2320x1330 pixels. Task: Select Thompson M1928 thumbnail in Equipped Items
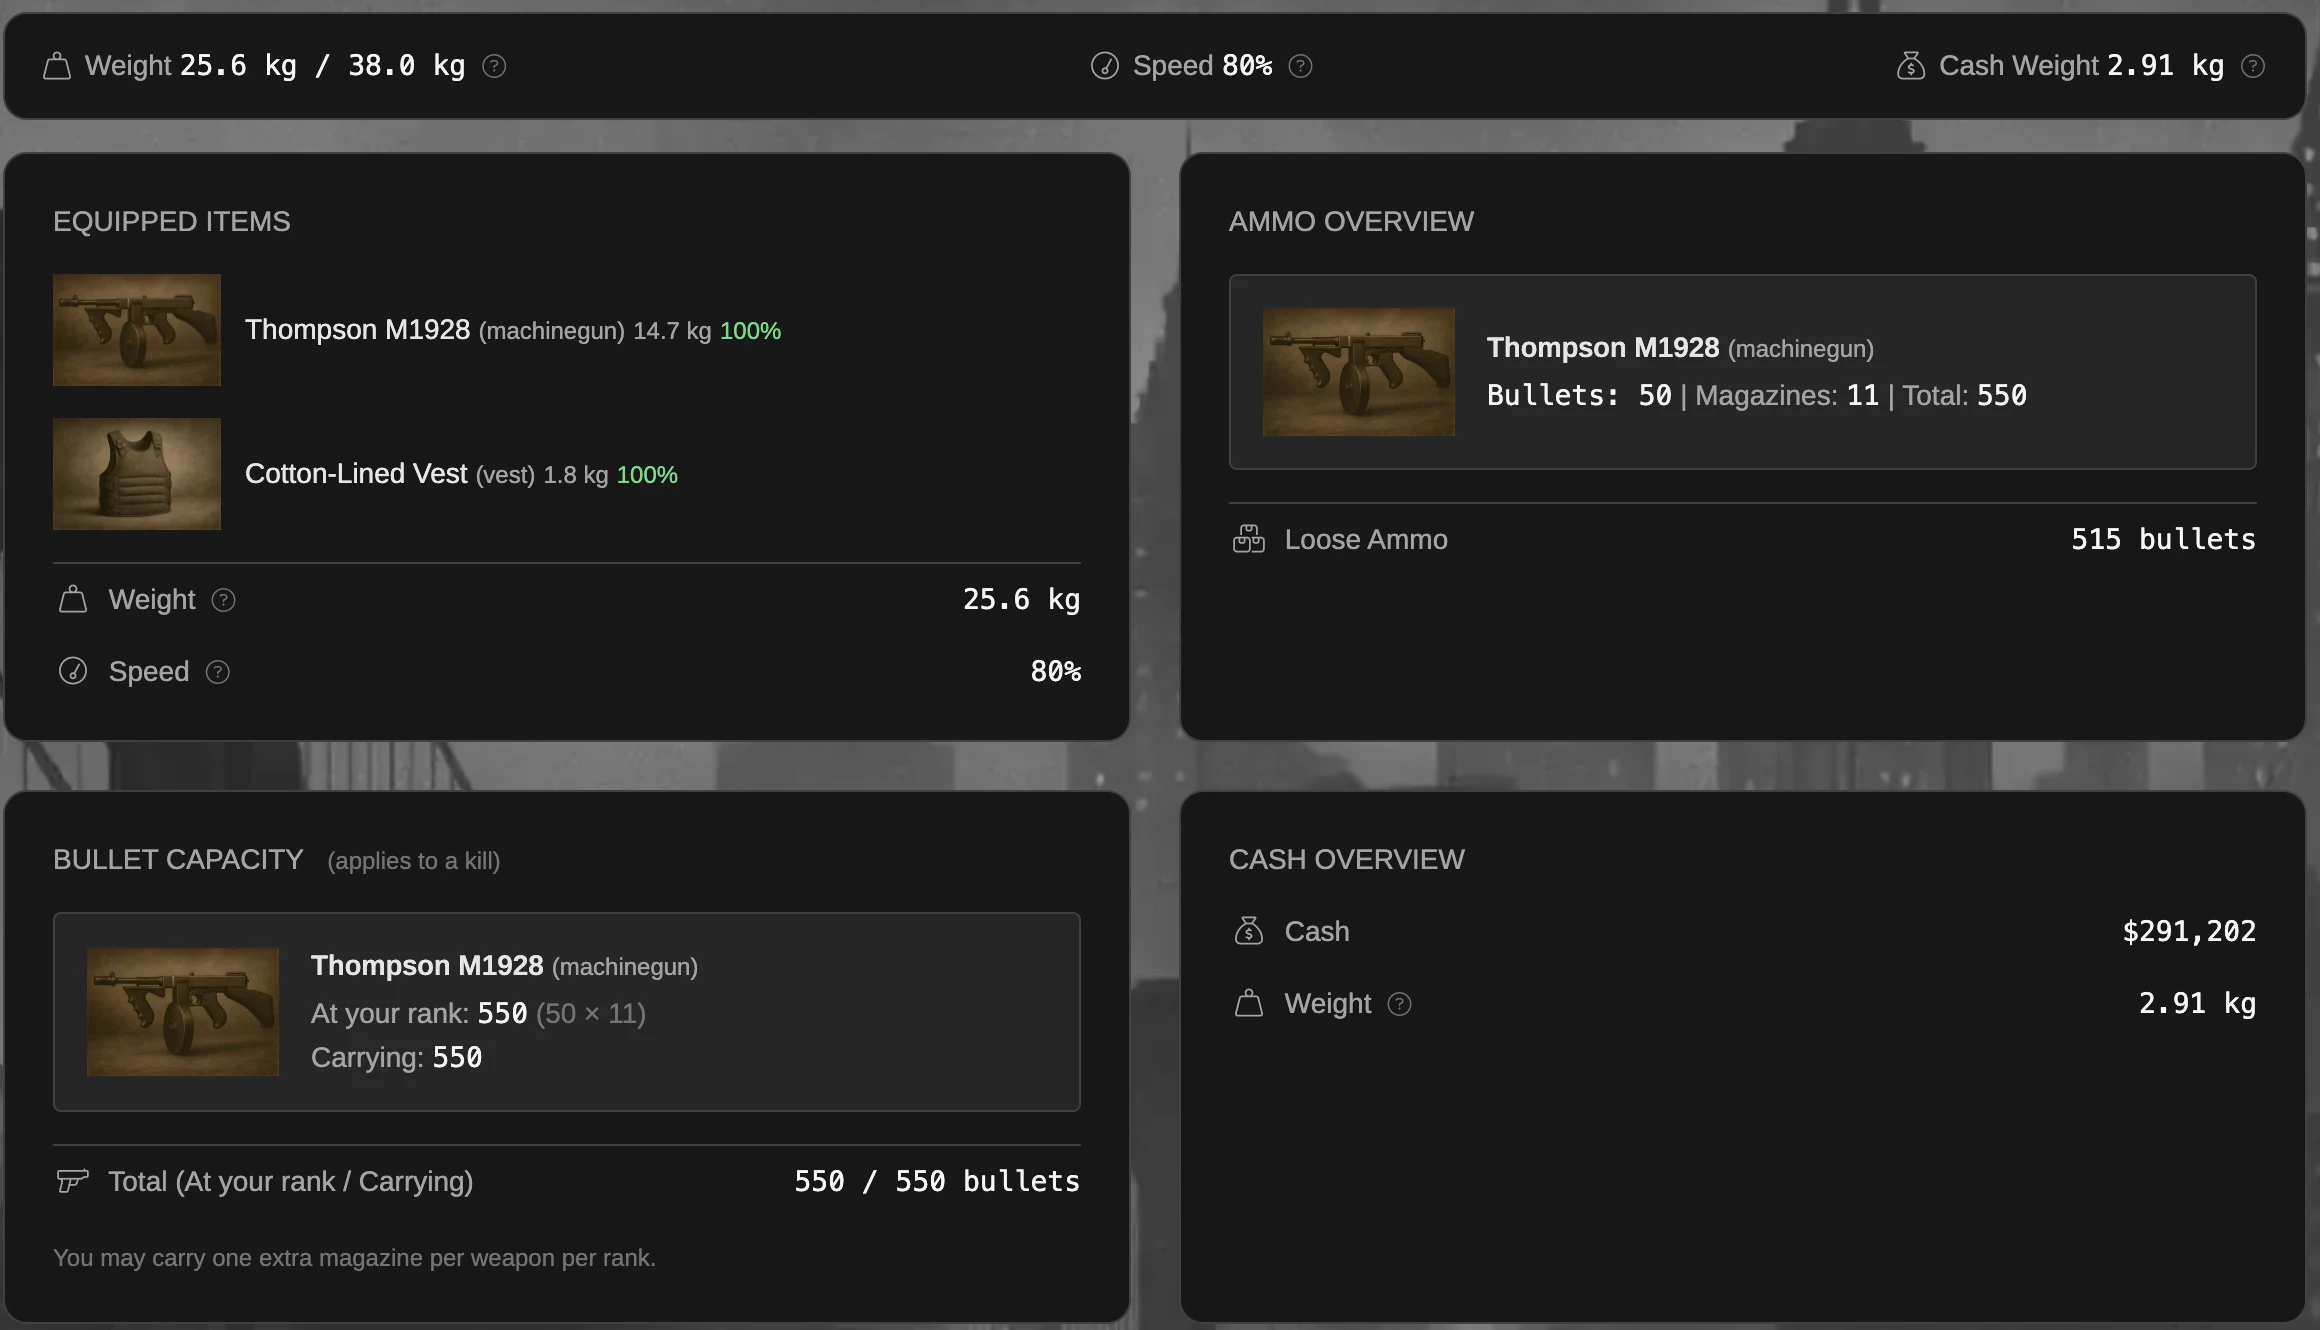pyautogui.click(x=137, y=330)
